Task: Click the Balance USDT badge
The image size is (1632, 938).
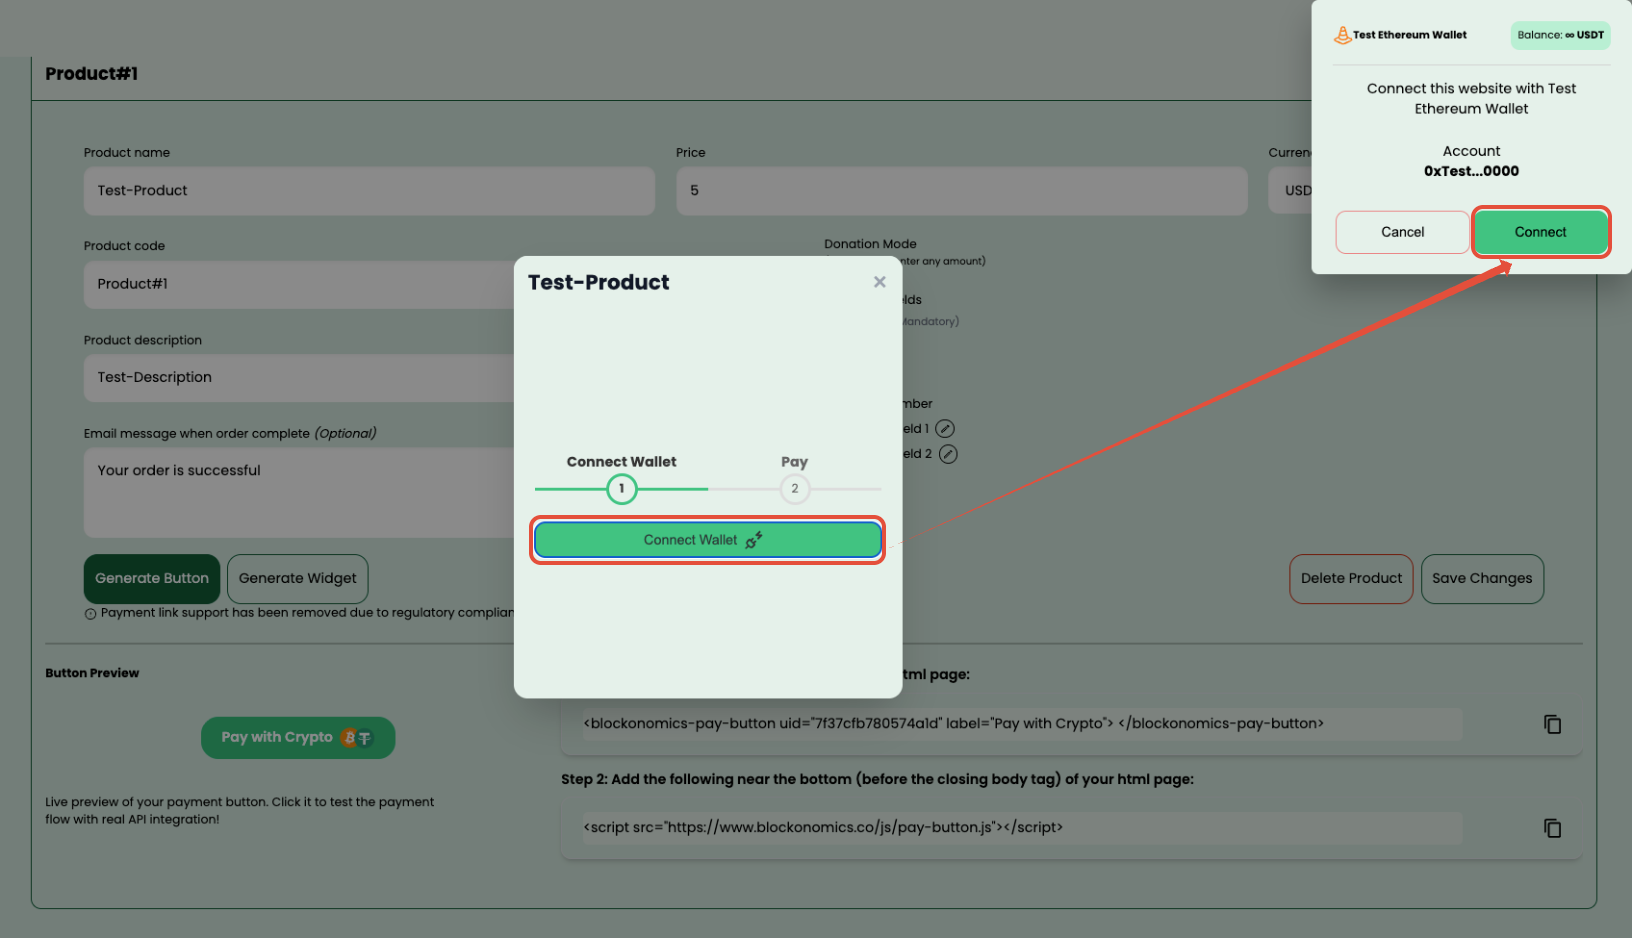Action: pos(1560,35)
